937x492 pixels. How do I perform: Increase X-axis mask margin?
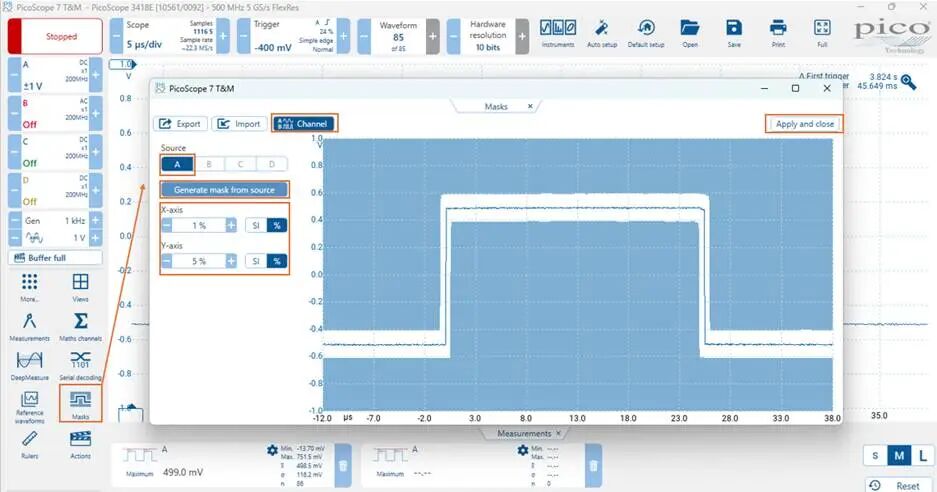click(231, 225)
